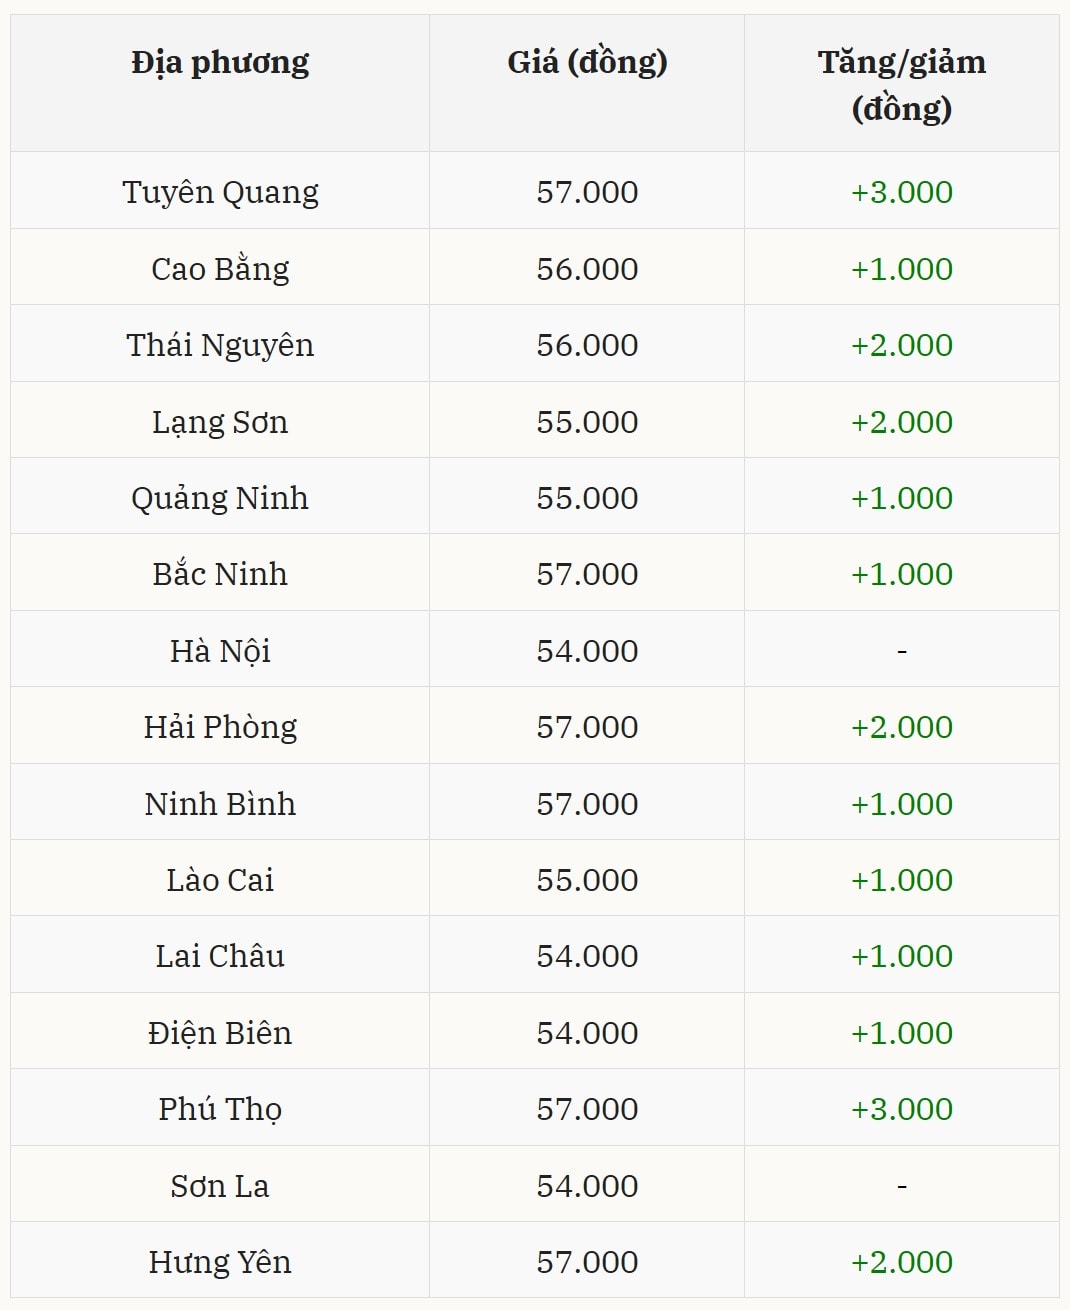This screenshot has width=1070, height=1310.
Task: Click Hưng Yên's +2.000 change value
Action: click(x=901, y=1262)
